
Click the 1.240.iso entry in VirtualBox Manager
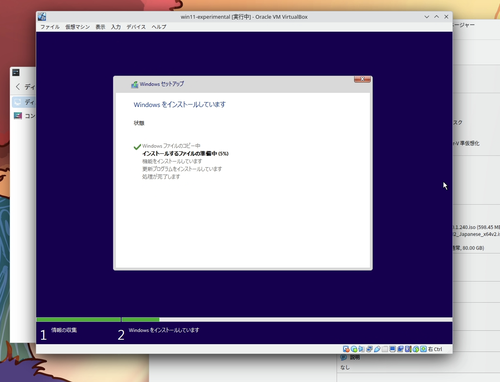(x=476, y=227)
